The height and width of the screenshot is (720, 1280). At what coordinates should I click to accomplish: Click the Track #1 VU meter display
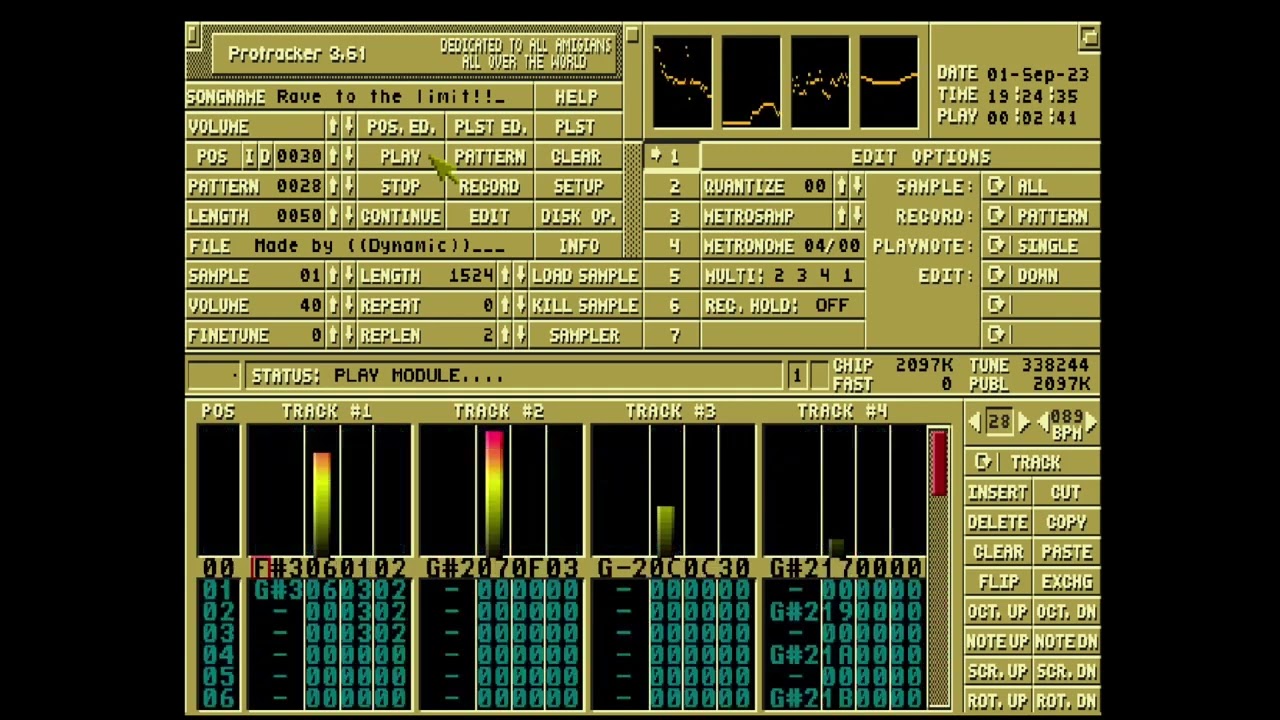[328, 490]
